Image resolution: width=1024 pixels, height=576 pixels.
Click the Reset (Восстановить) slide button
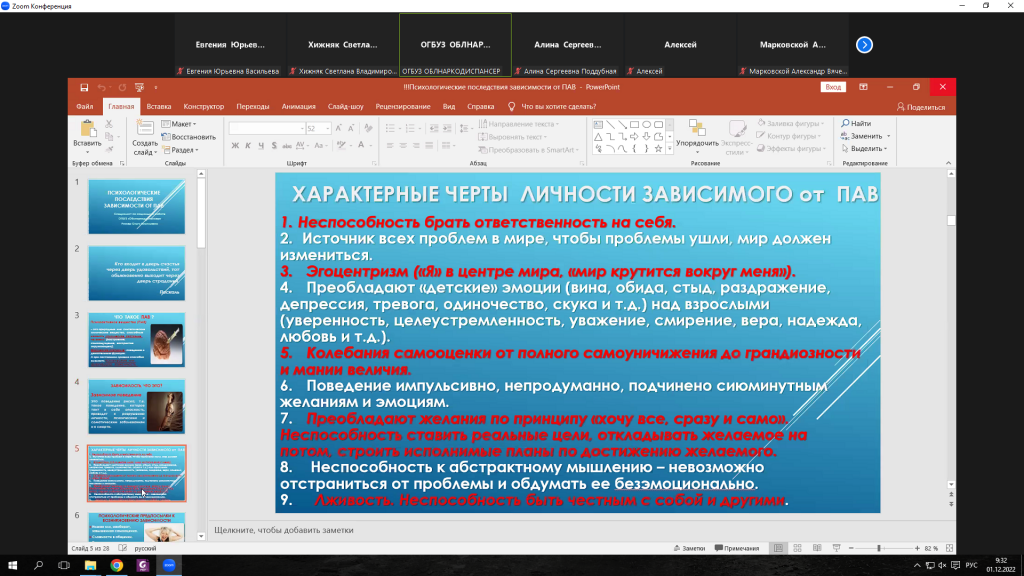click(x=188, y=137)
